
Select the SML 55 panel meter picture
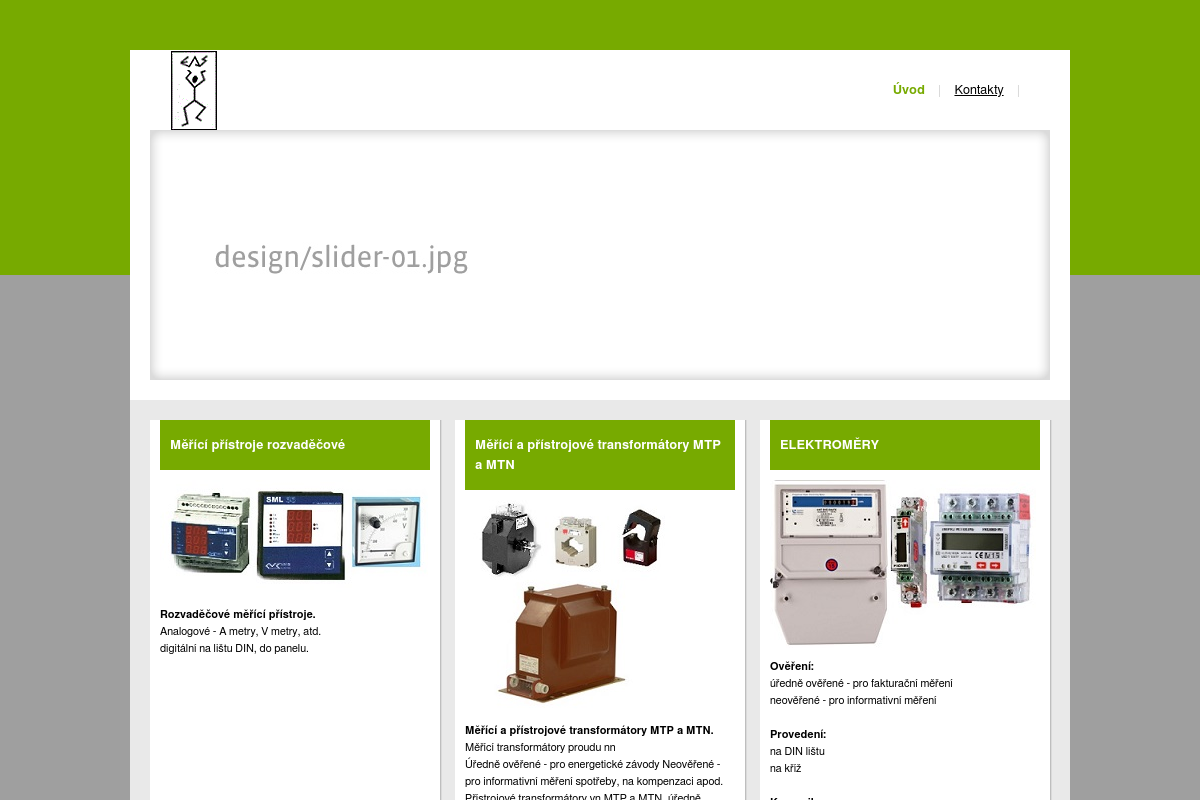(x=301, y=535)
